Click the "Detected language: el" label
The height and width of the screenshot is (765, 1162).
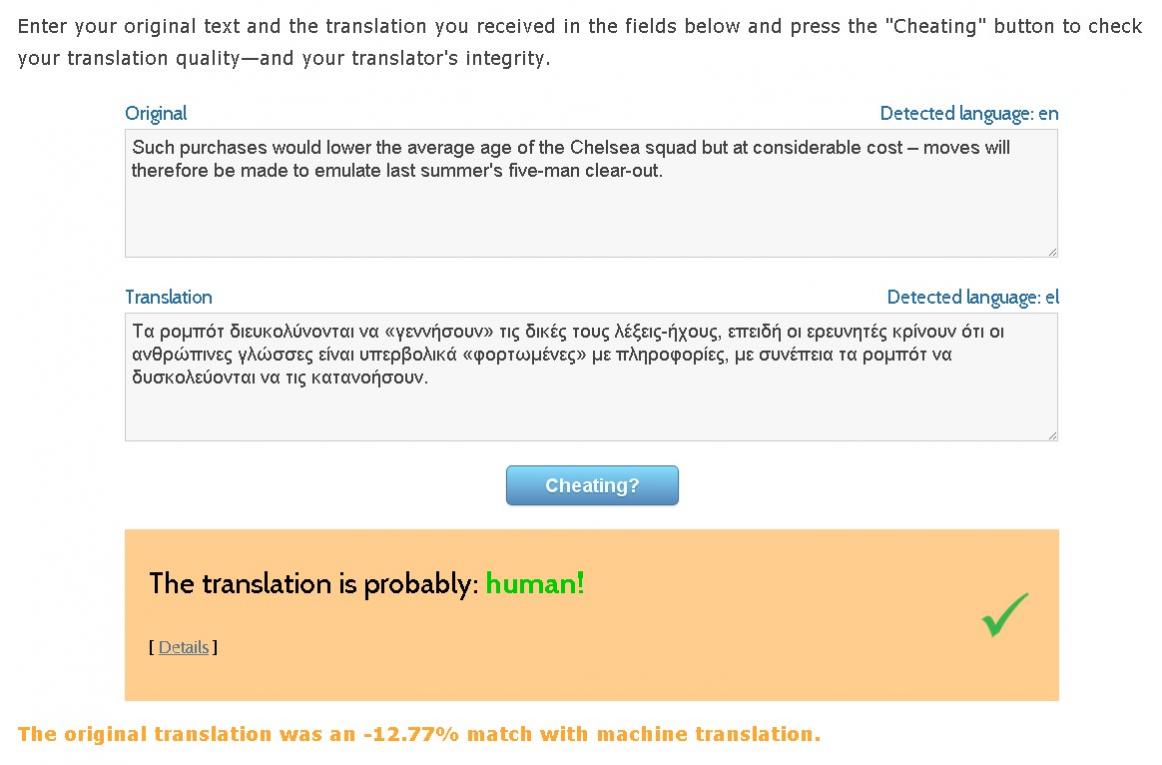click(972, 297)
